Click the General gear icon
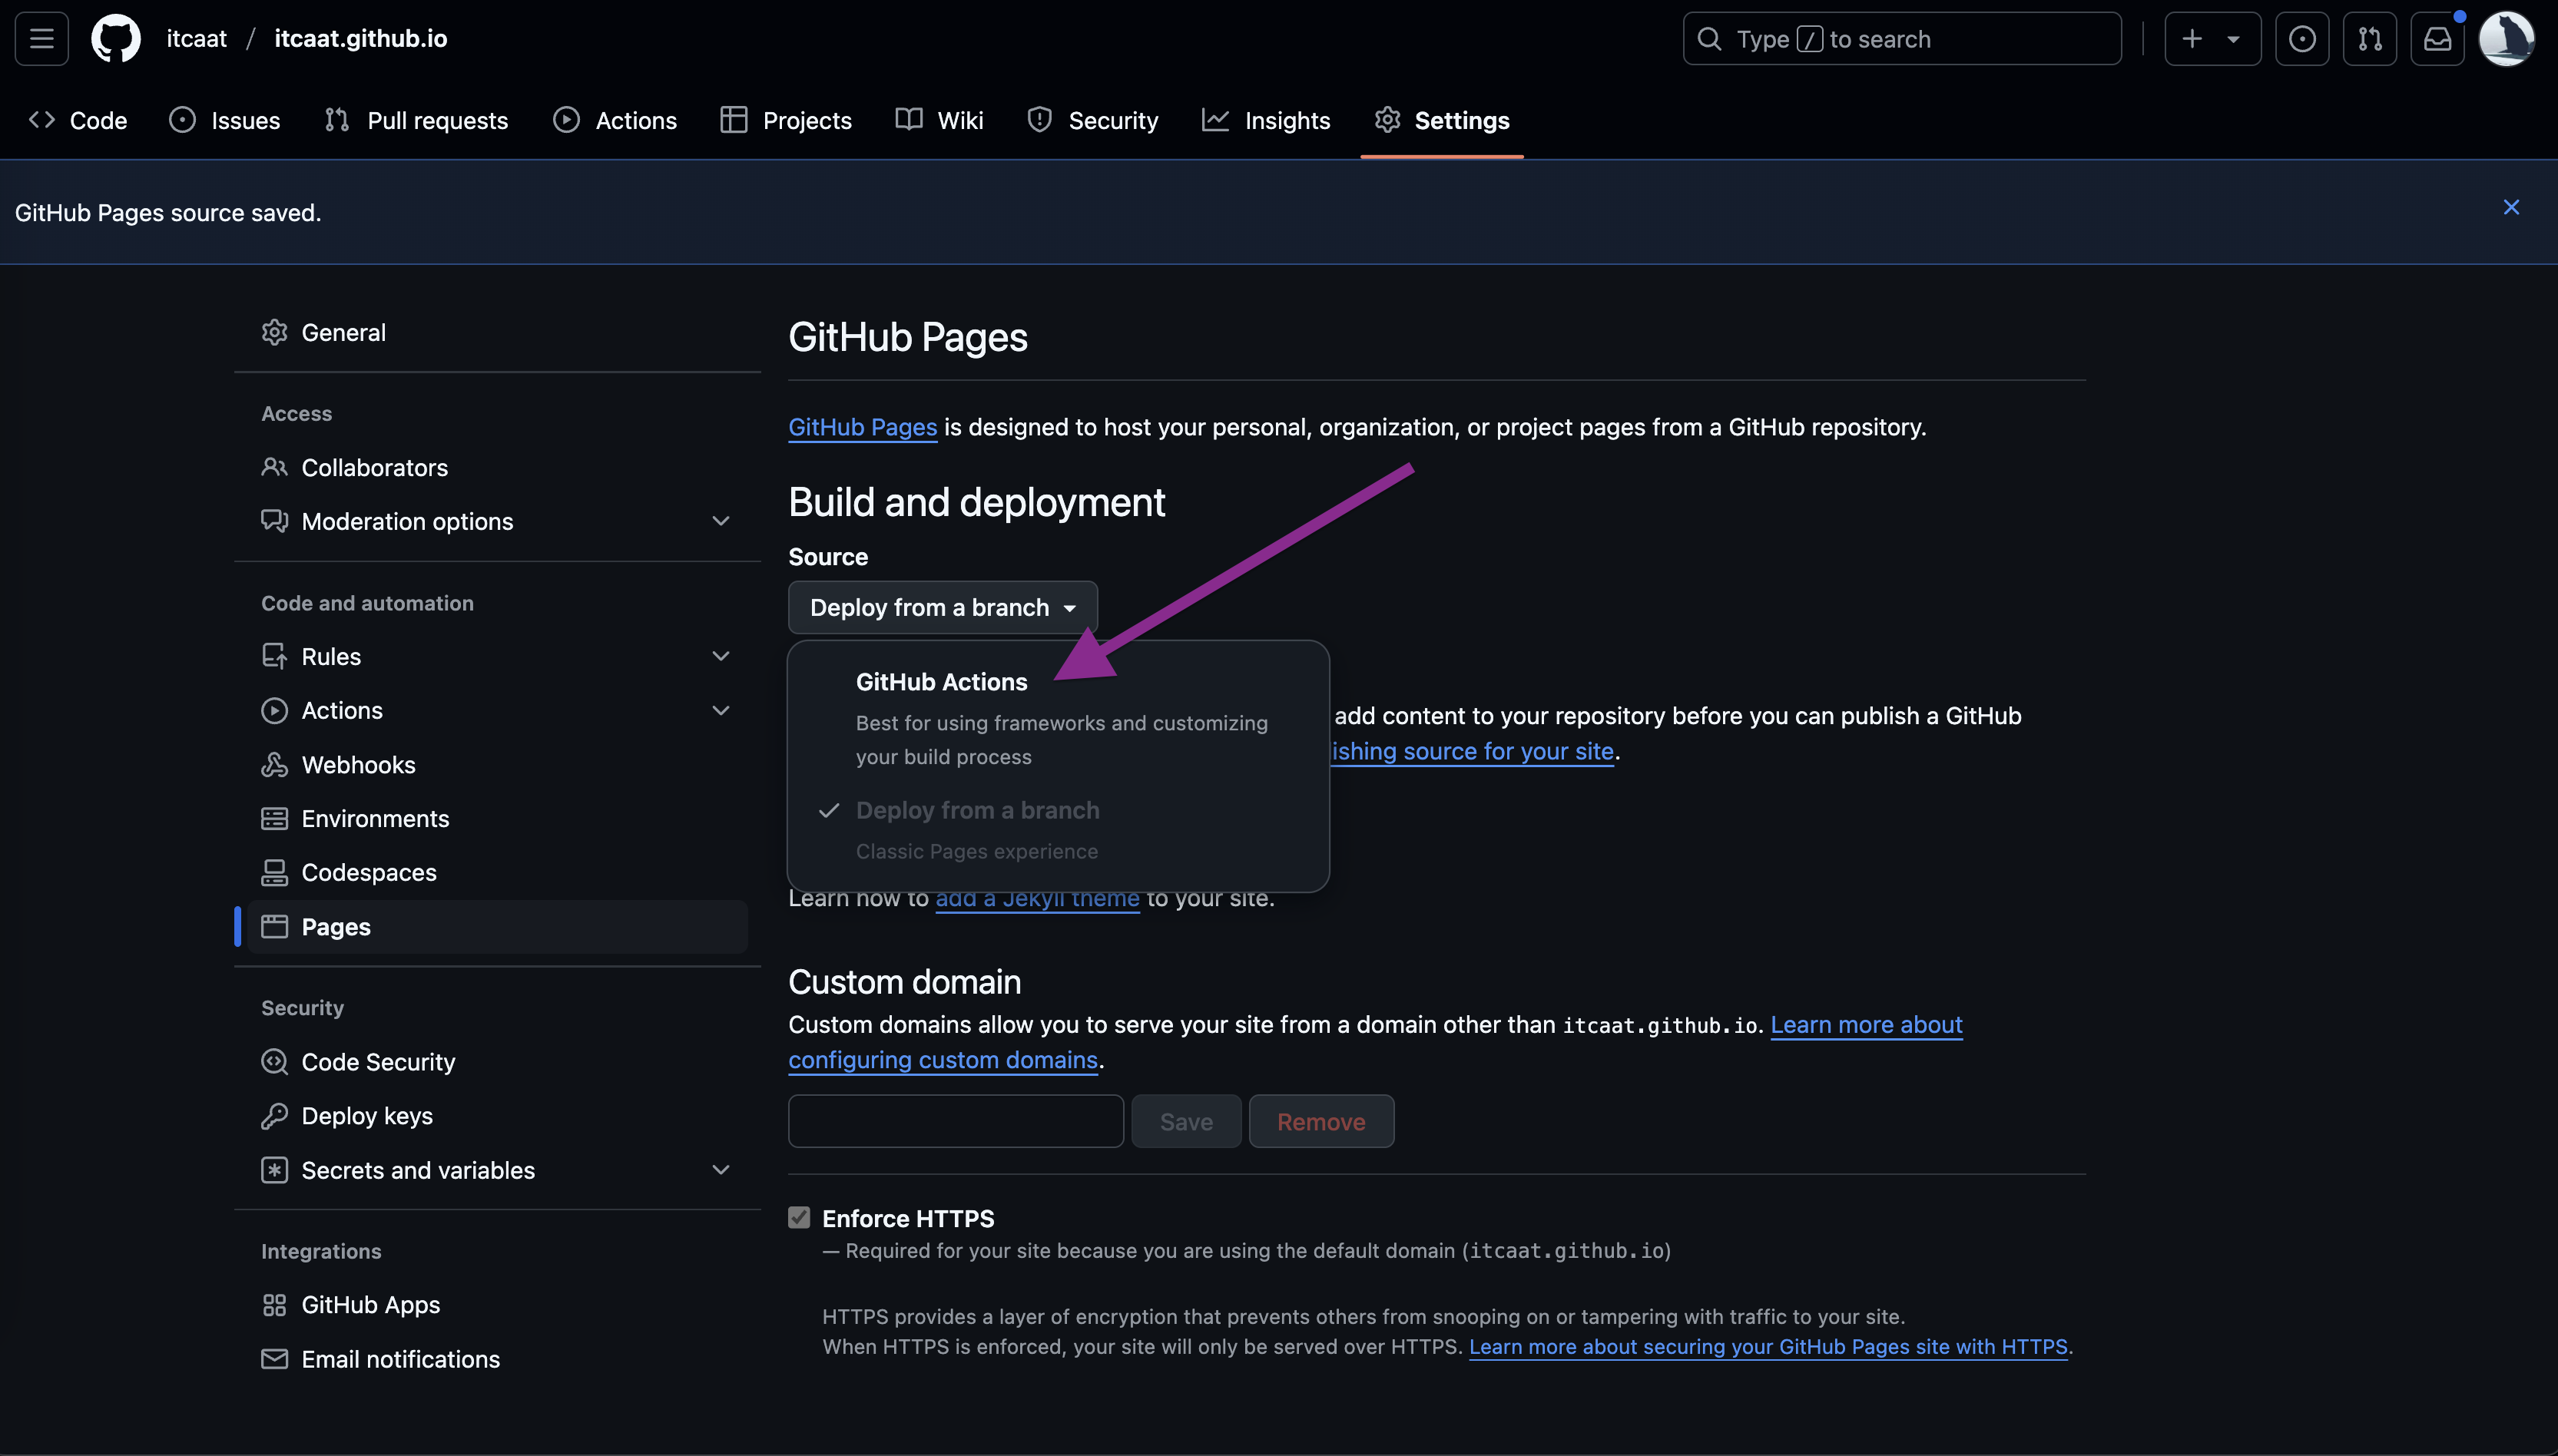2558x1456 pixels. [x=274, y=332]
